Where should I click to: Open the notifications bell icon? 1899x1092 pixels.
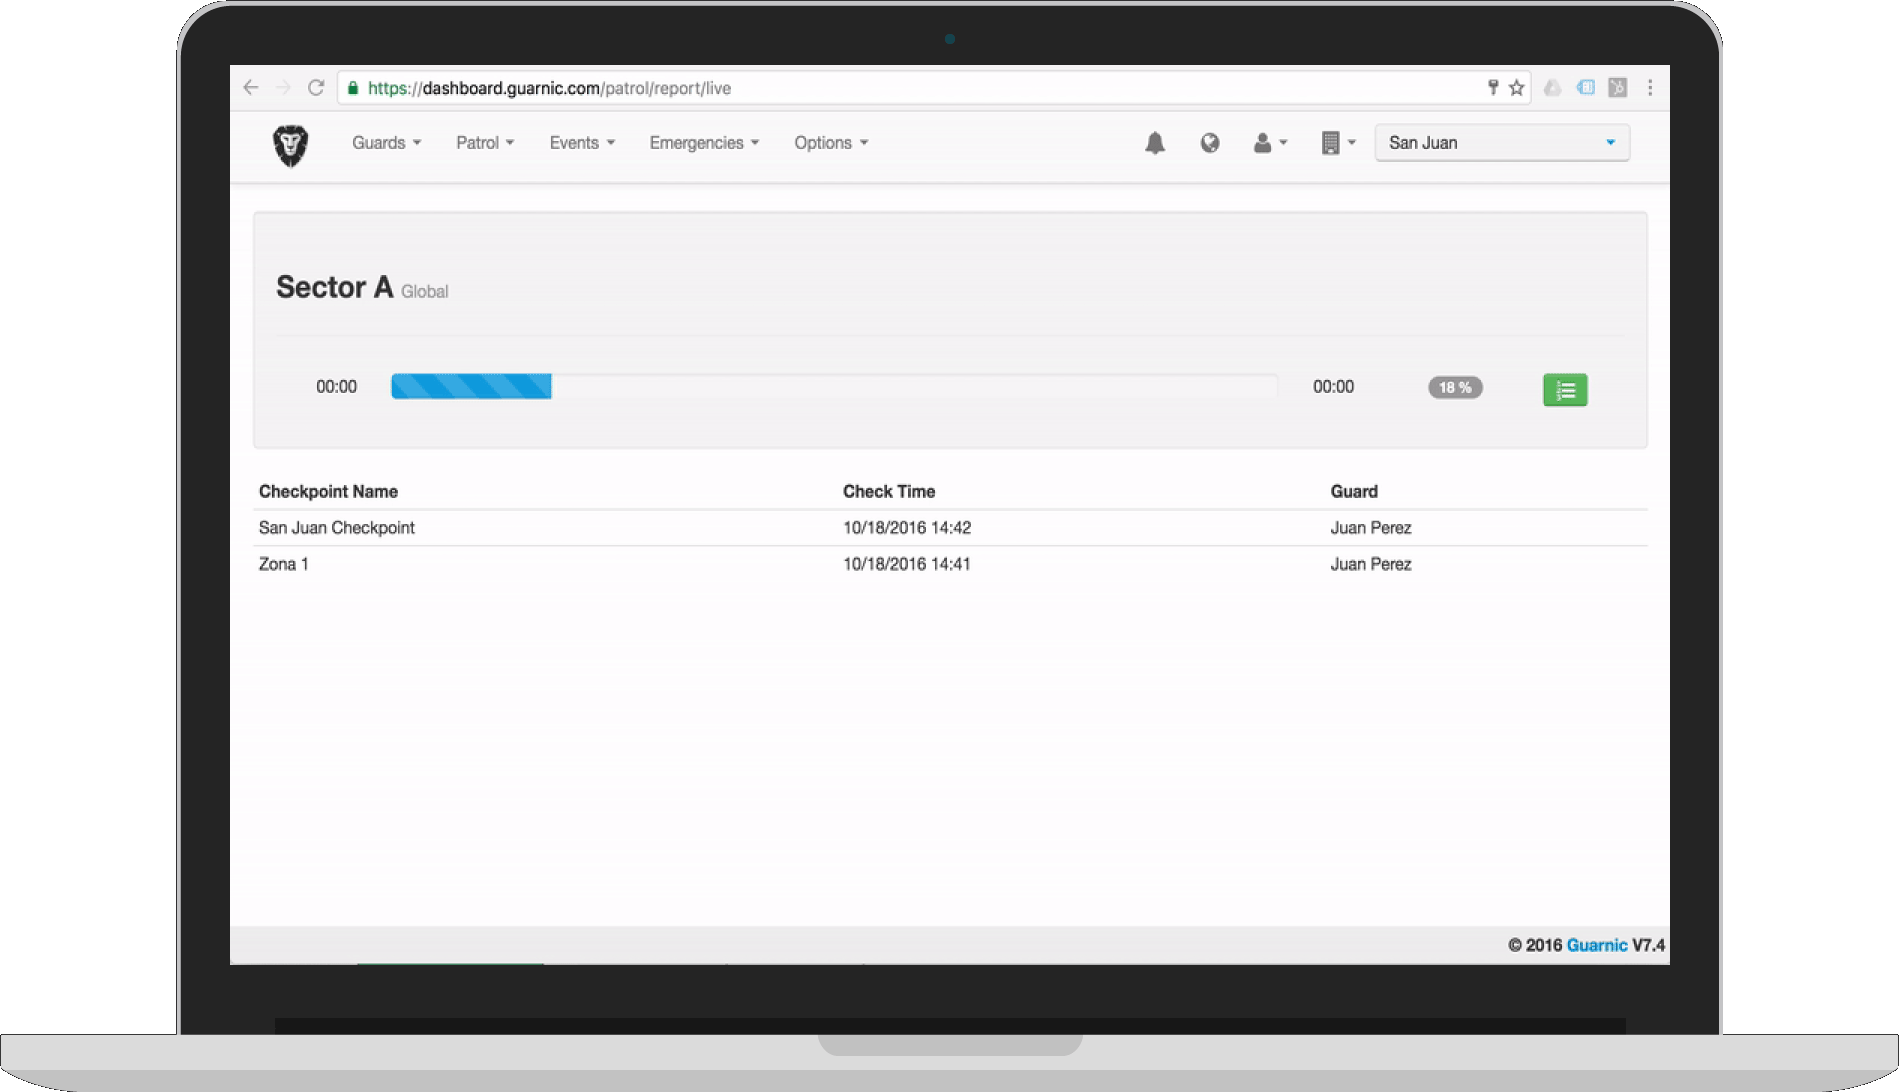[x=1155, y=143]
